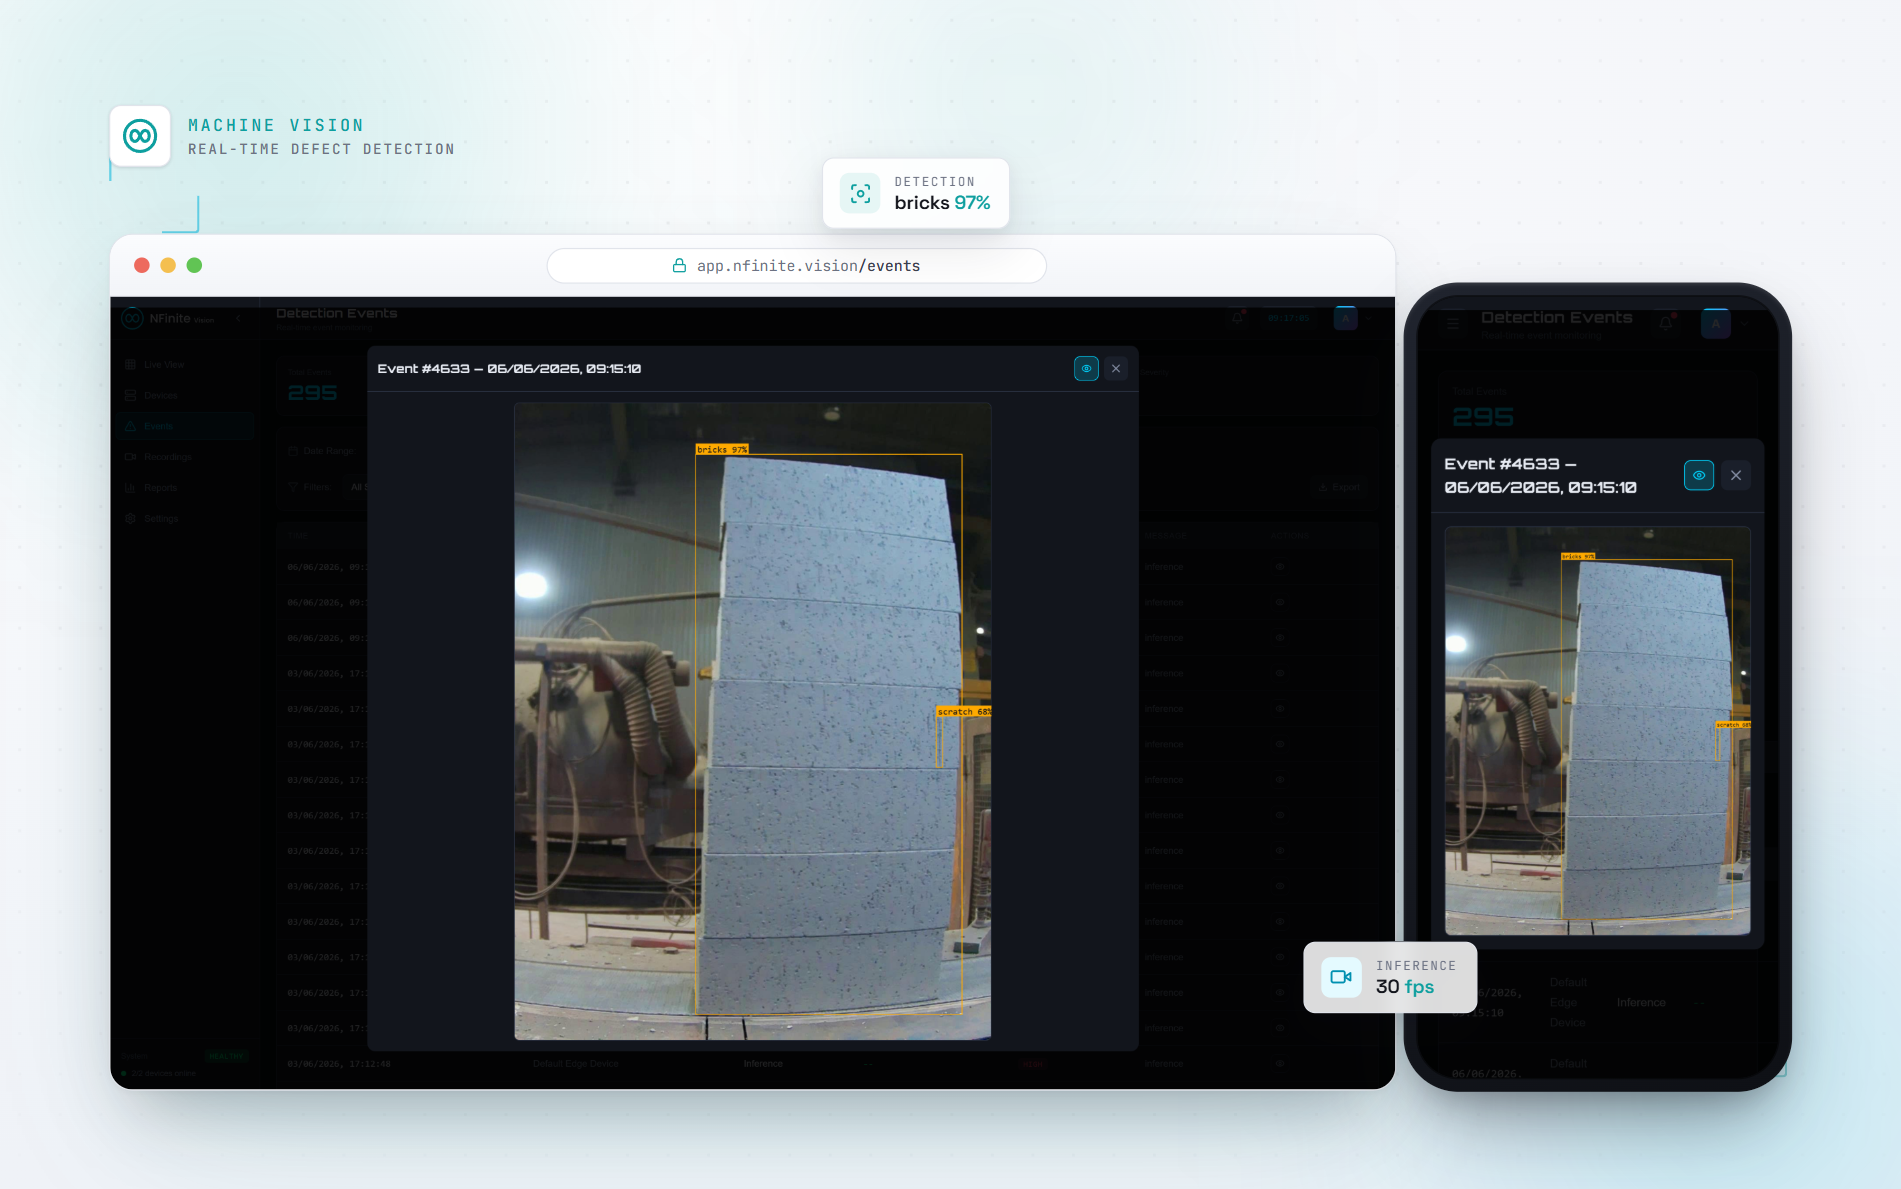This screenshot has width=1901, height=1189.
Task: Open notifications bell in desktop header
Action: (1238, 318)
